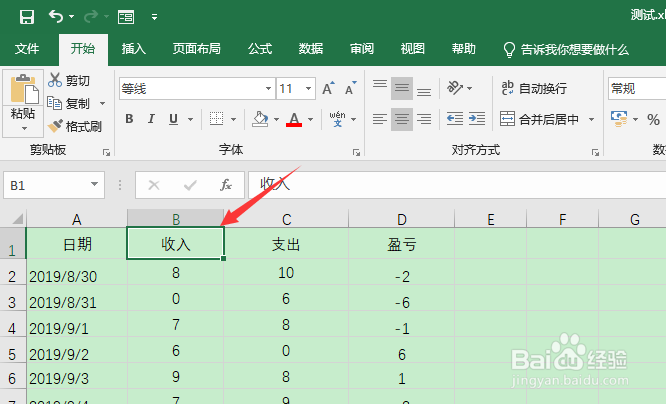Click the 告诉我你想要做什么 search box

coord(566,50)
